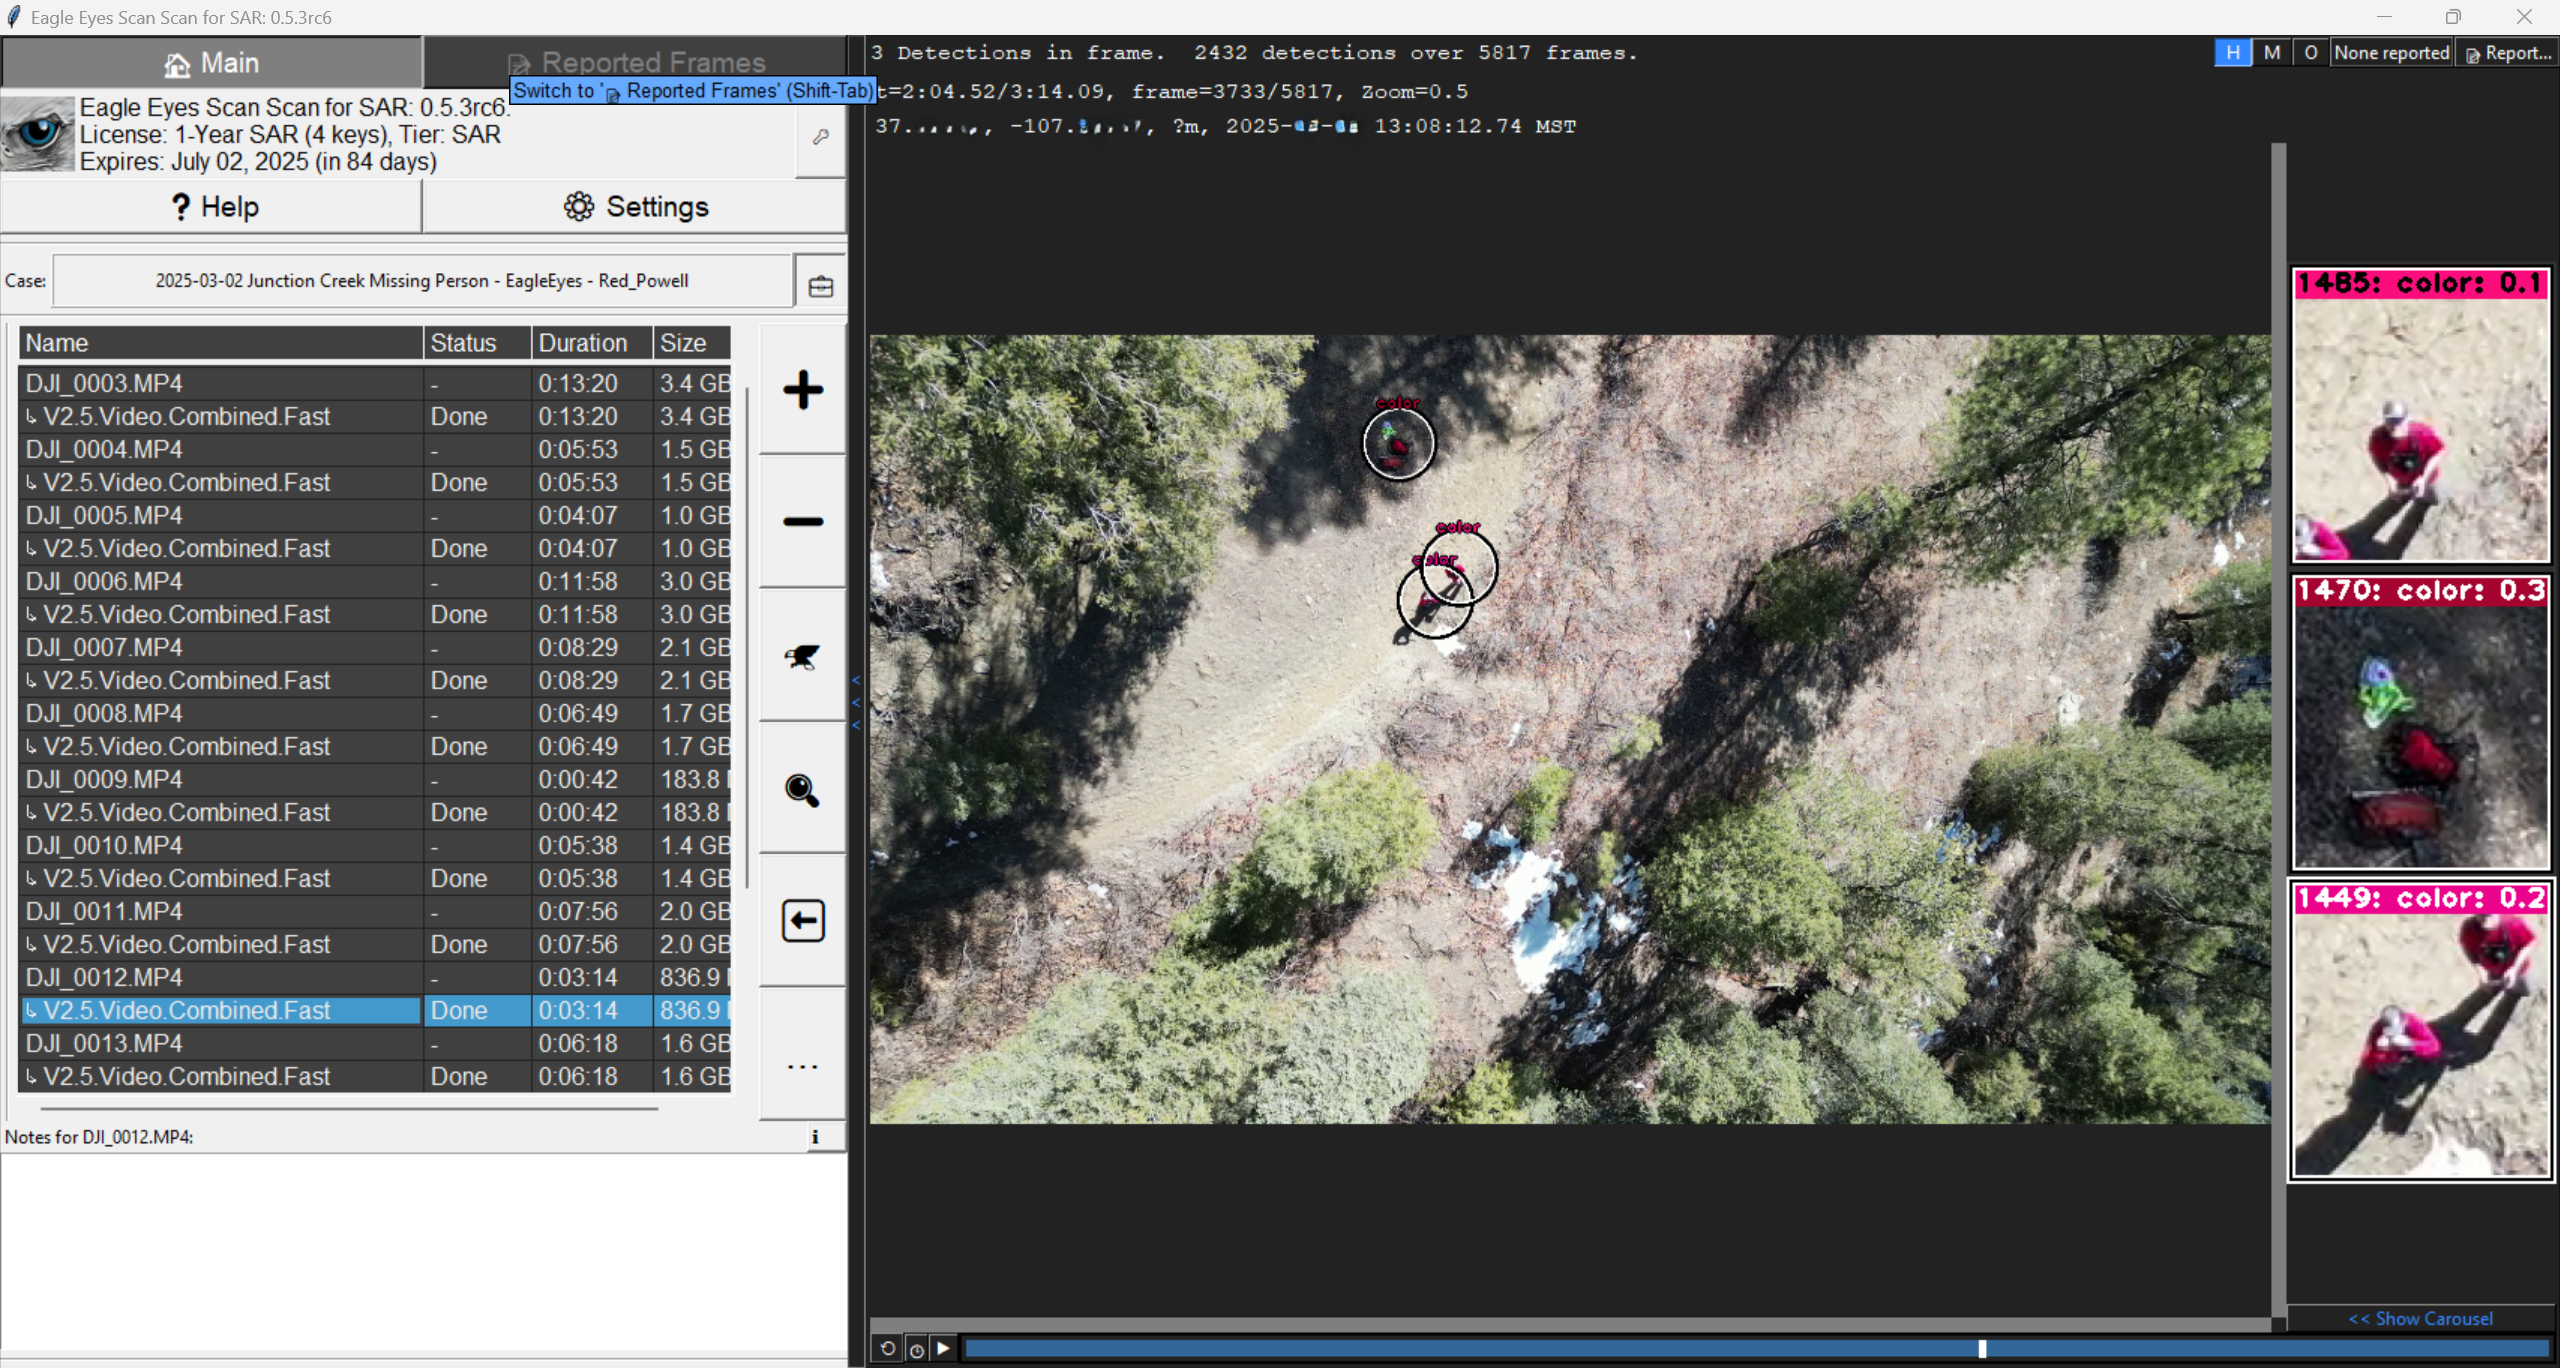Click the detection panel vertical scrollbar

pos(2279,730)
